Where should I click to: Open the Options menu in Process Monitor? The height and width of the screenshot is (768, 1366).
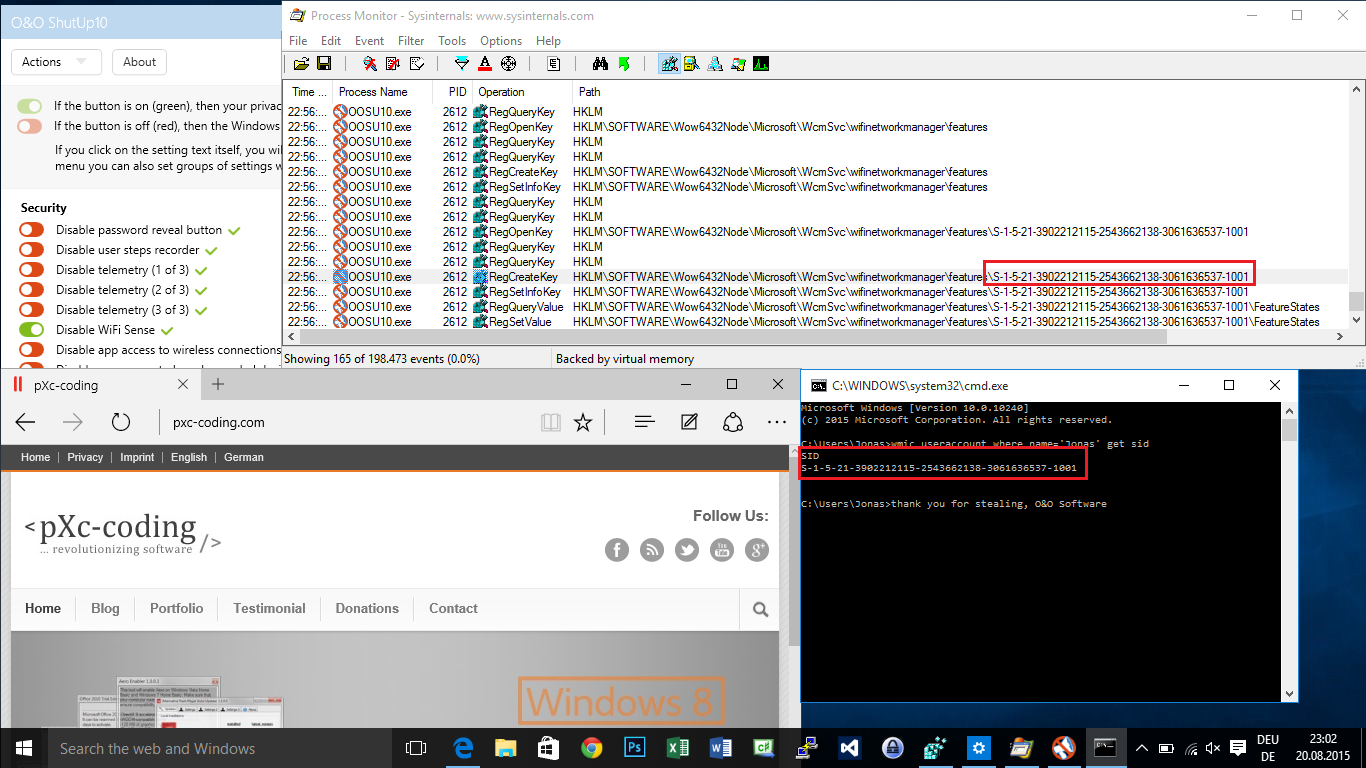coord(501,41)
